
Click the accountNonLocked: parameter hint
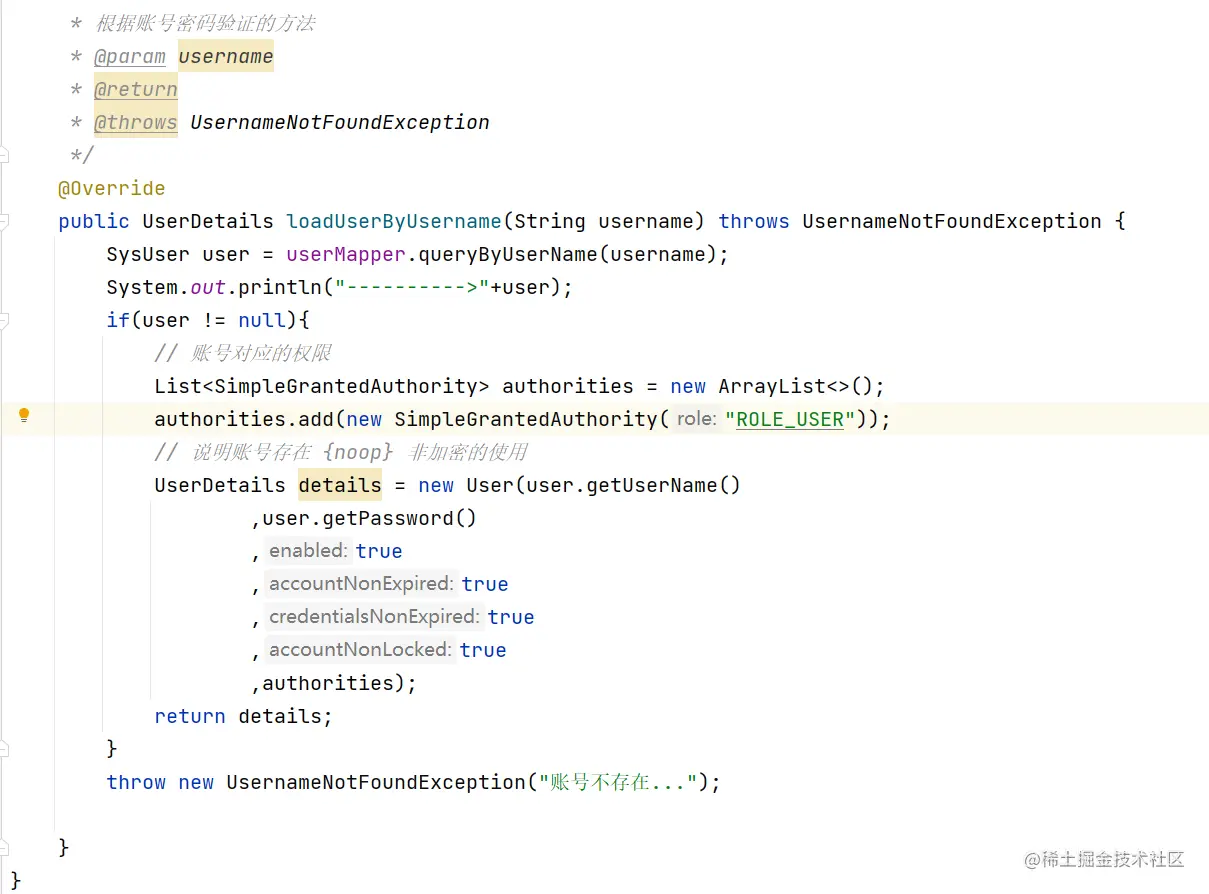click(x=360, y=650)
